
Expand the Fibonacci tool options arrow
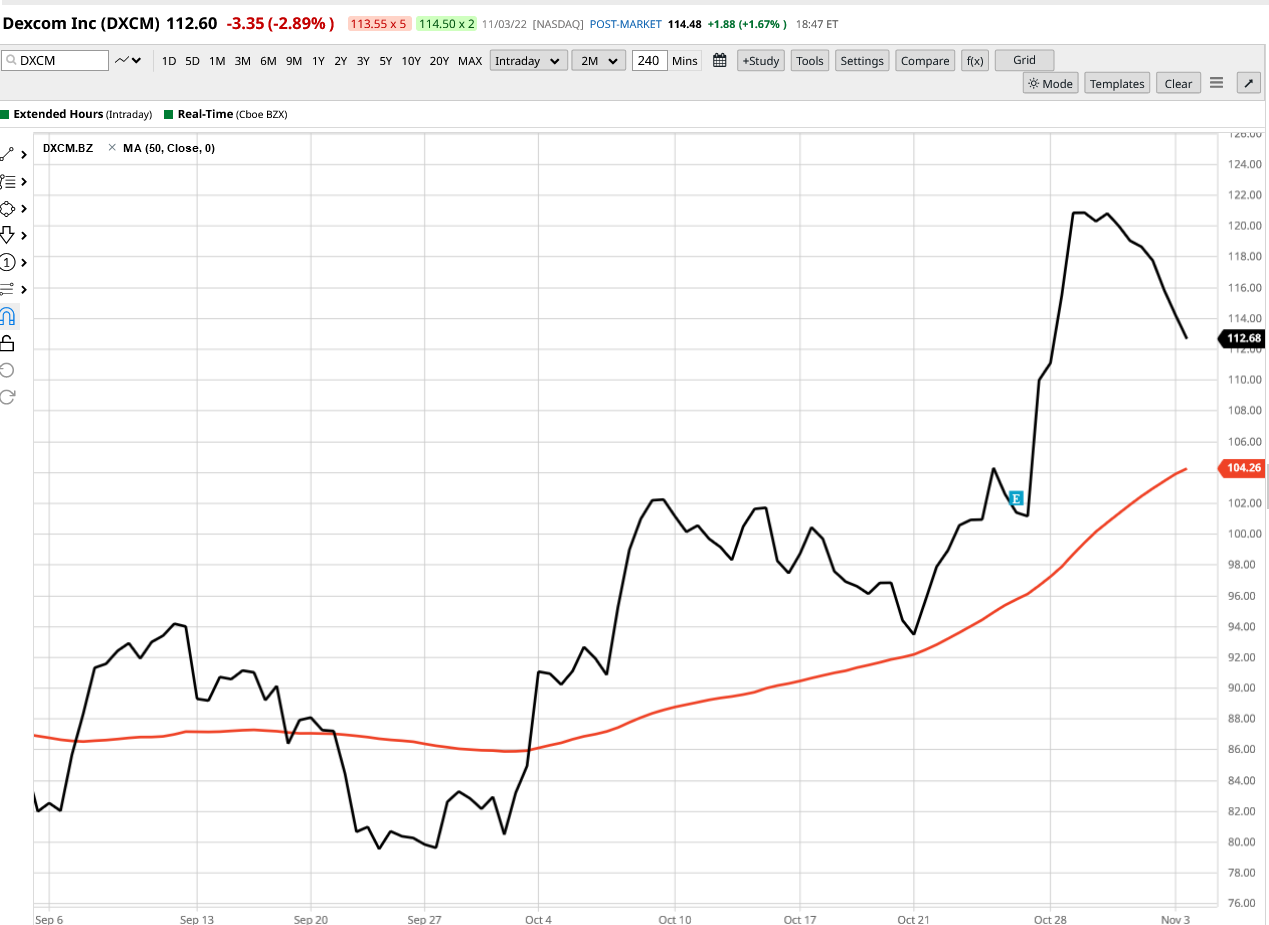(24, 182)
